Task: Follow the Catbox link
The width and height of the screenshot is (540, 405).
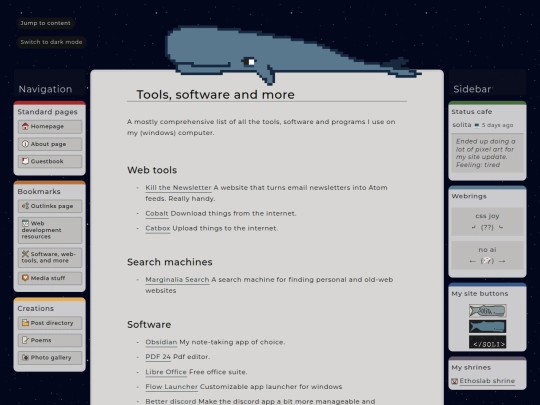Action: click(x=158, y=228)
